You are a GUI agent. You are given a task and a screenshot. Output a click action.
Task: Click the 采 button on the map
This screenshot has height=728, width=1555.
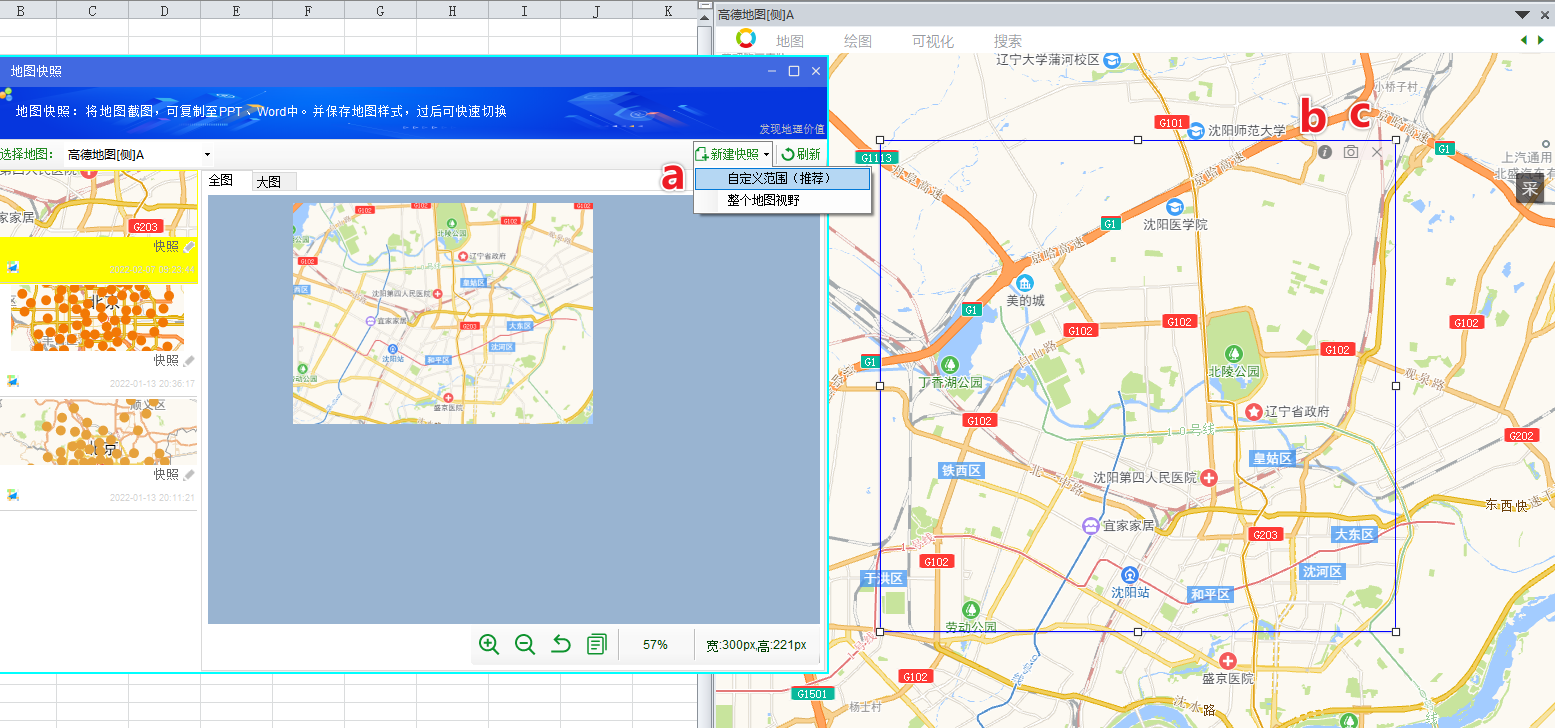click(1530, 188)
